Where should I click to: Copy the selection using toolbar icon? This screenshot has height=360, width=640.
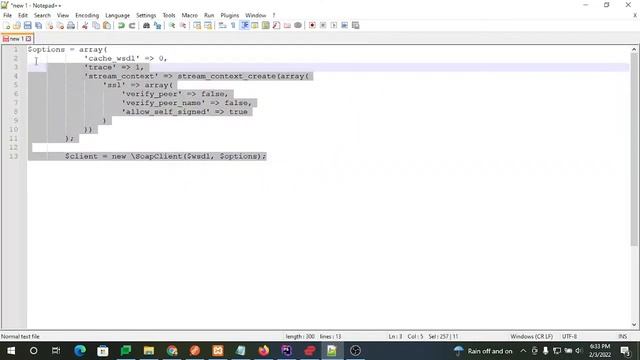click(x=96, y=25)
